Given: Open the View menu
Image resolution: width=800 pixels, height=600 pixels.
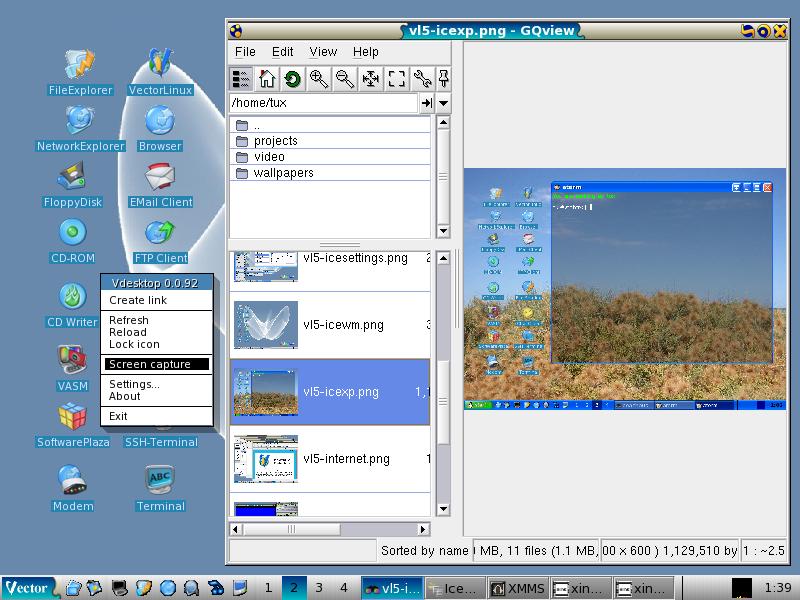Looking at the screenshot, I should tap(323, 52).
